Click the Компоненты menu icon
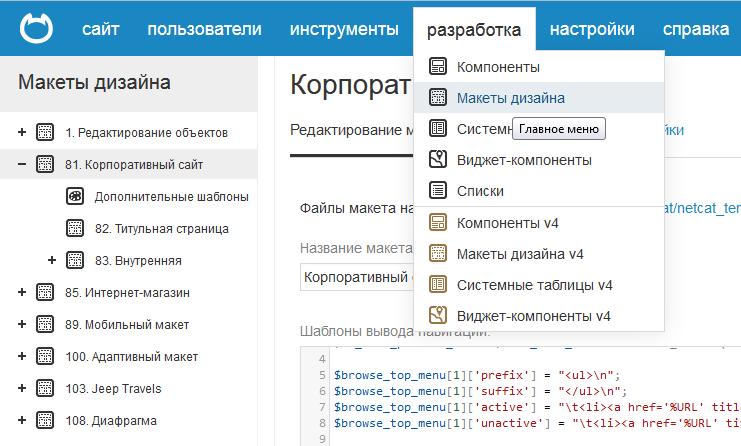Image resolution: width=741 pixels, height=446 pixels. pos(437,67)
